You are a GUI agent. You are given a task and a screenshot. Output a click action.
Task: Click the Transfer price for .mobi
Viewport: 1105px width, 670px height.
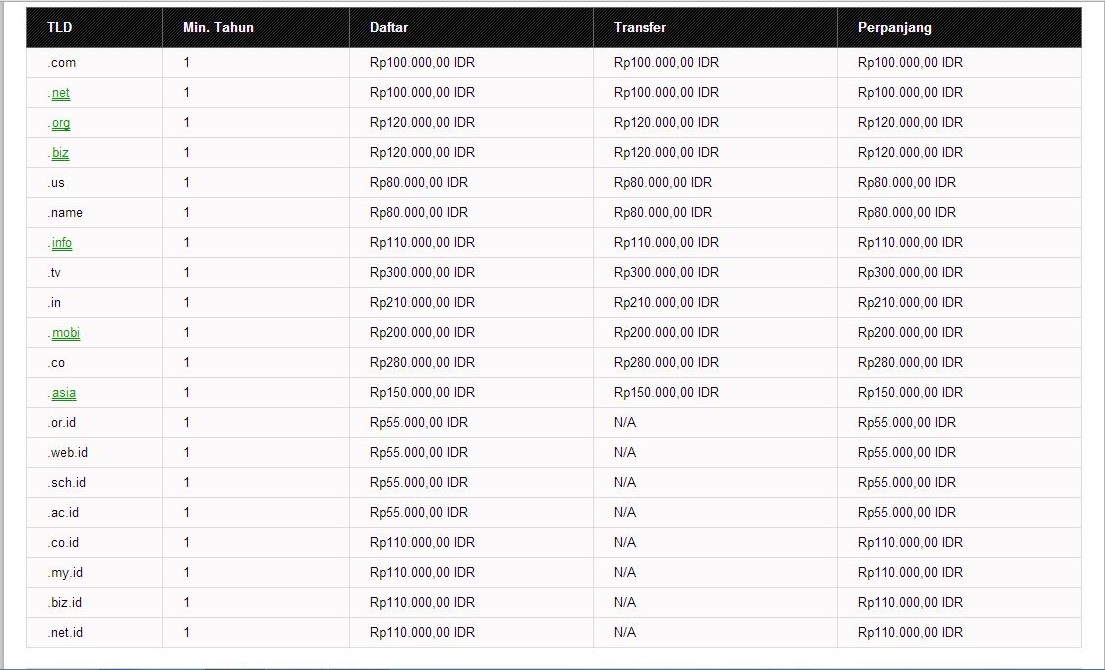(666, 333)
